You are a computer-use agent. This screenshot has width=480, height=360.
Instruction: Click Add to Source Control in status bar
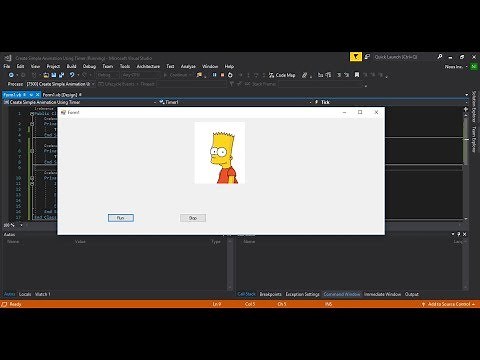(x=449, y=304)
